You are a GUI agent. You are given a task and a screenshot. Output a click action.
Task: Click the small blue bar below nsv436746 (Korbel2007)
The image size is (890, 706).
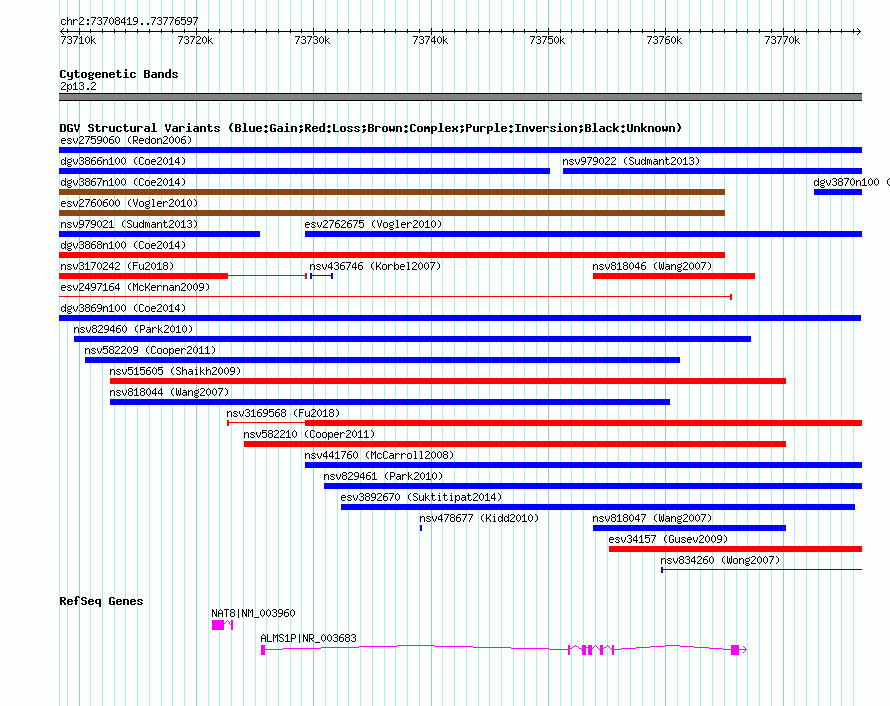(x=321, y=276)
